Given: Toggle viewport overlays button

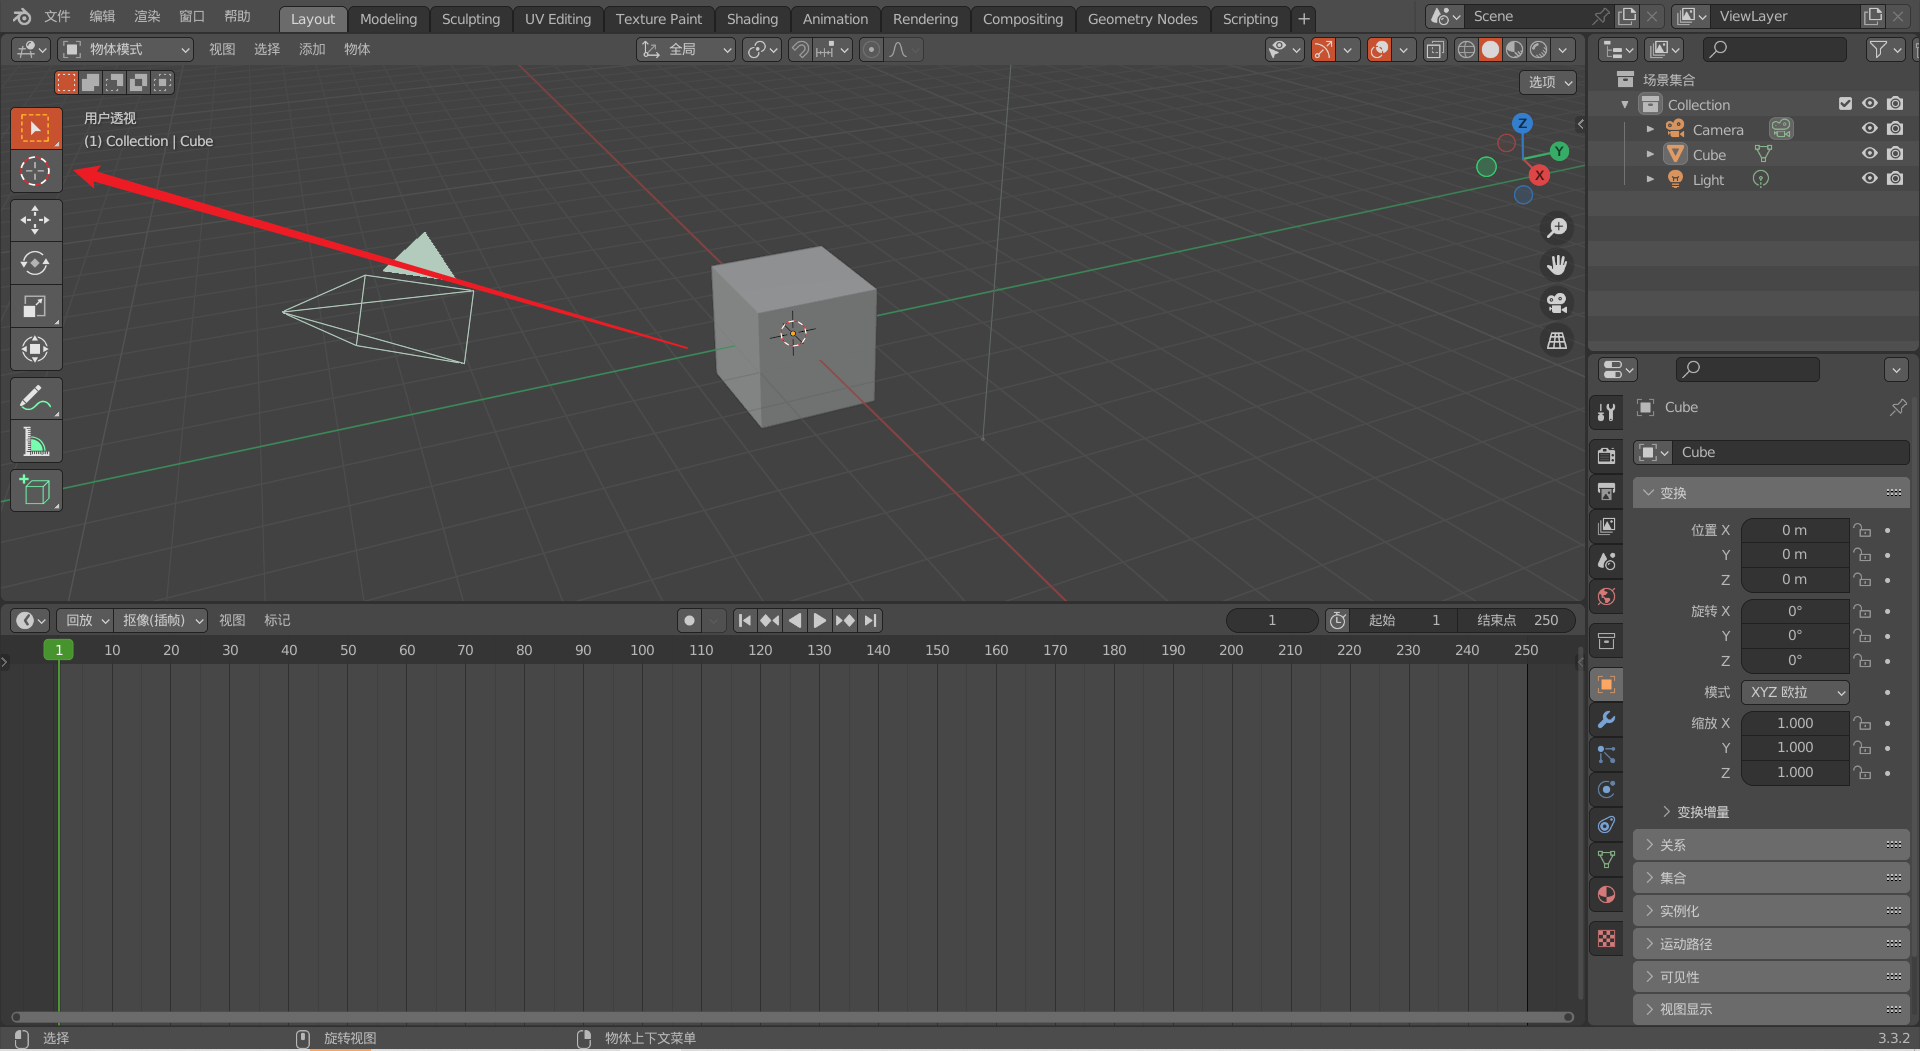Looking at the screenshot, I should point(1379,49).
